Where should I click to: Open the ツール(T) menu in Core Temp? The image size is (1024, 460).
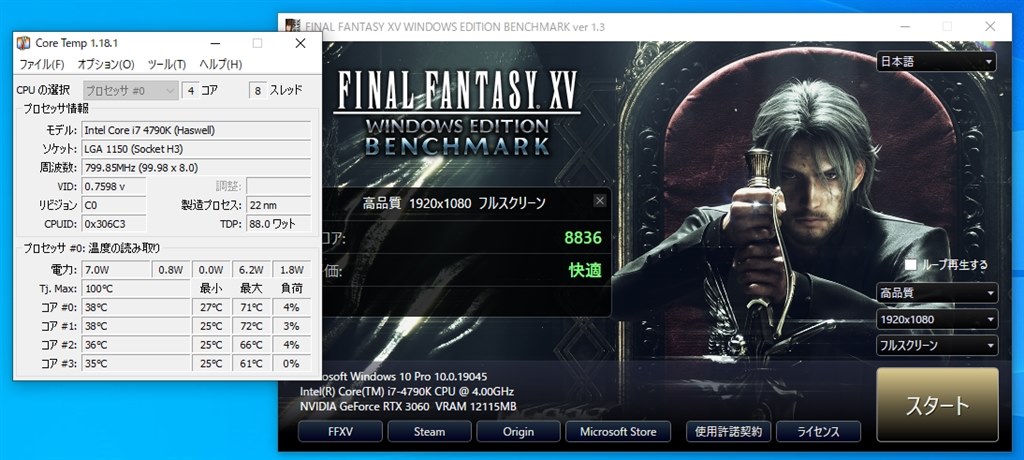point(167,64)
